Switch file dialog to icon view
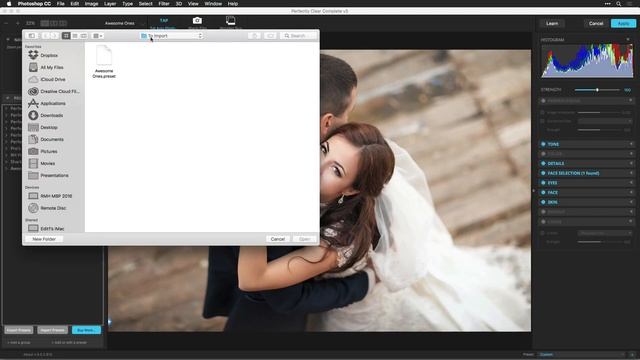Screen dimensions: 640x360 (66, 36)
